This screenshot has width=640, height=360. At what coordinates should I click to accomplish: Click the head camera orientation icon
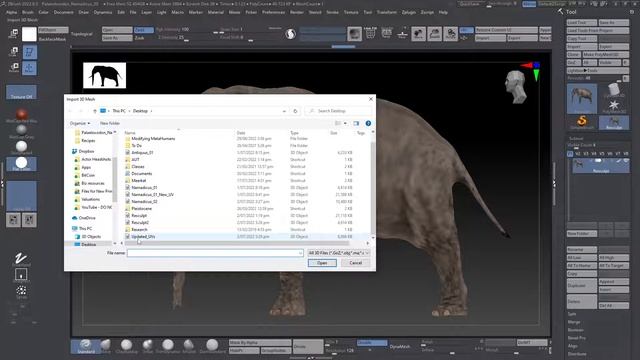point(515,87)
